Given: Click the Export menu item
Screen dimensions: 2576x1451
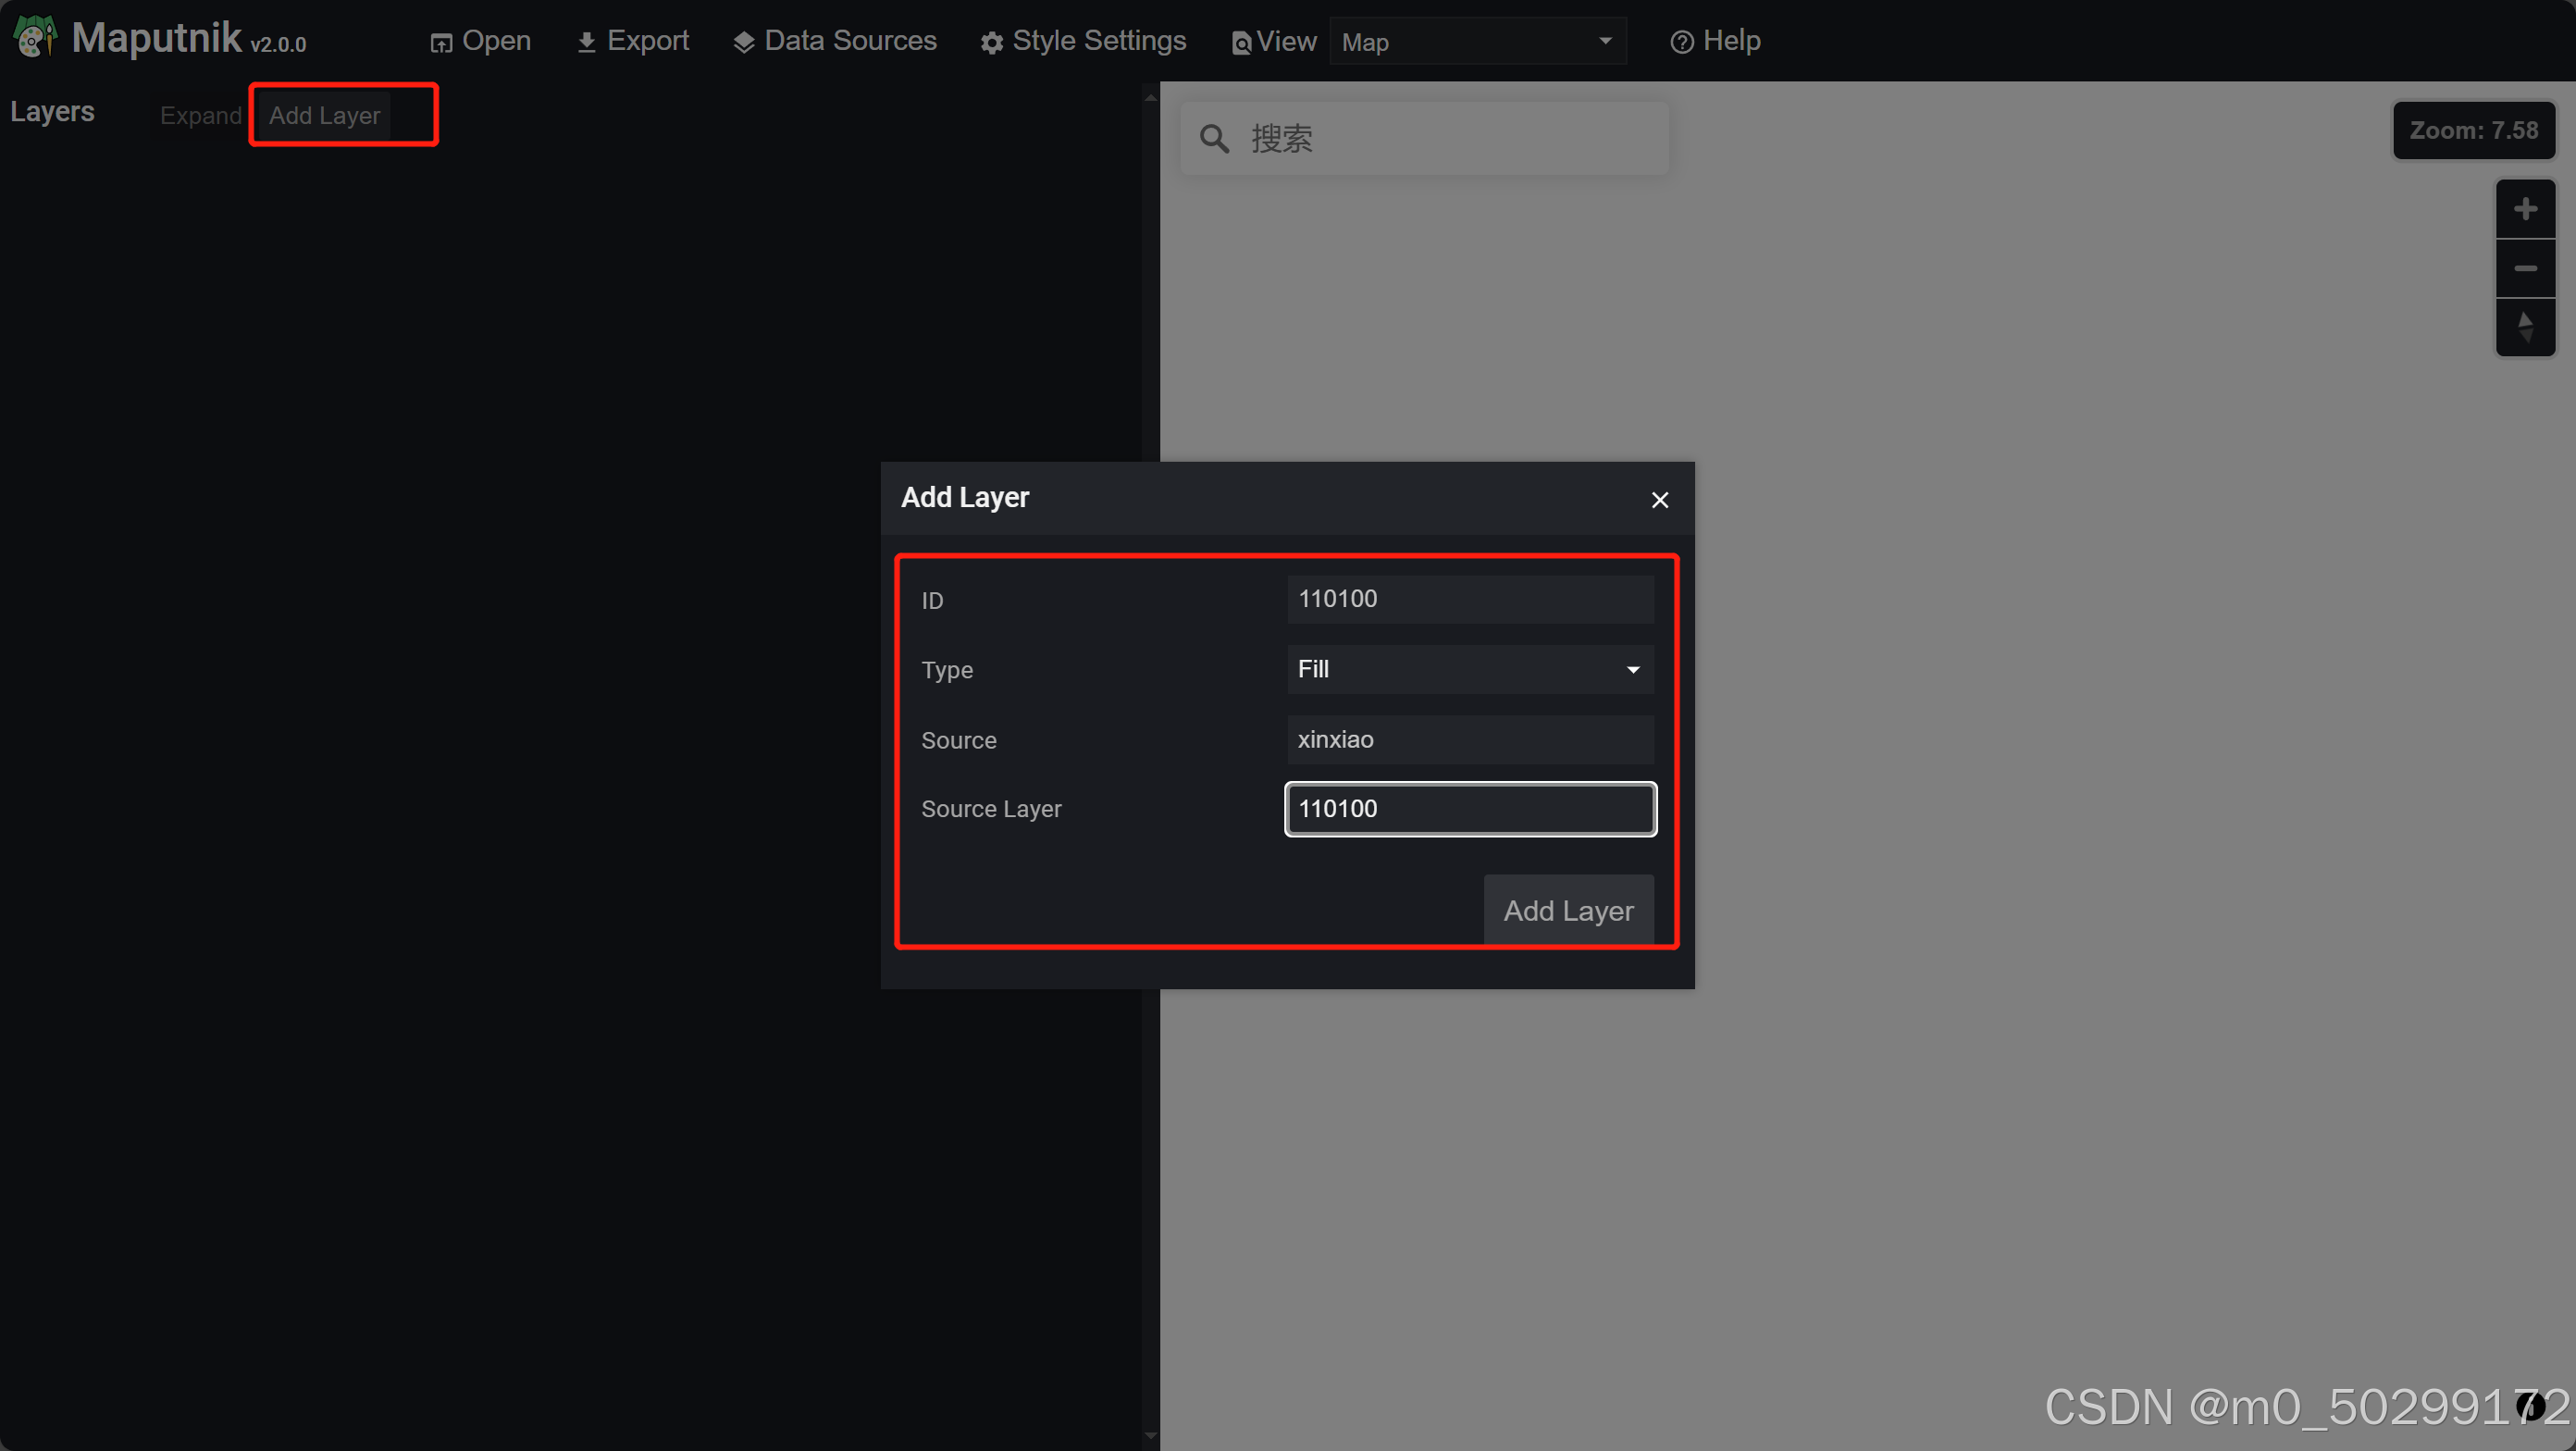Looking at the screenshot, I should tap(633, 41).
